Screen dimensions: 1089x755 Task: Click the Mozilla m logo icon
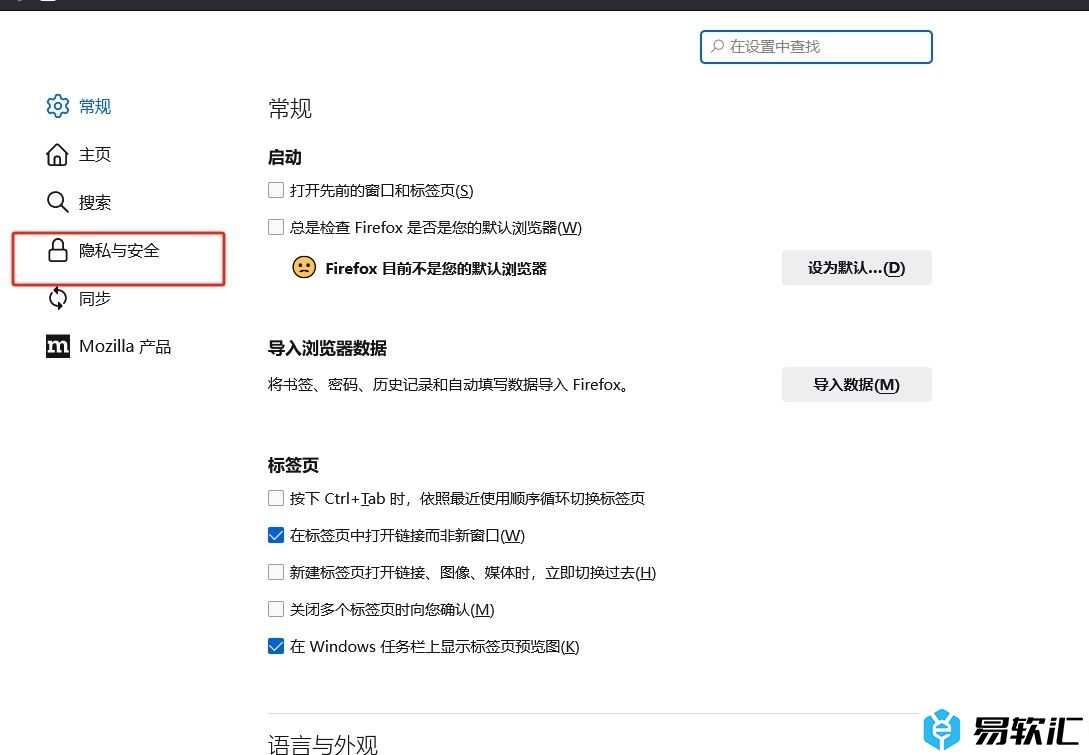pyautogui.click(x=58, y=346)
